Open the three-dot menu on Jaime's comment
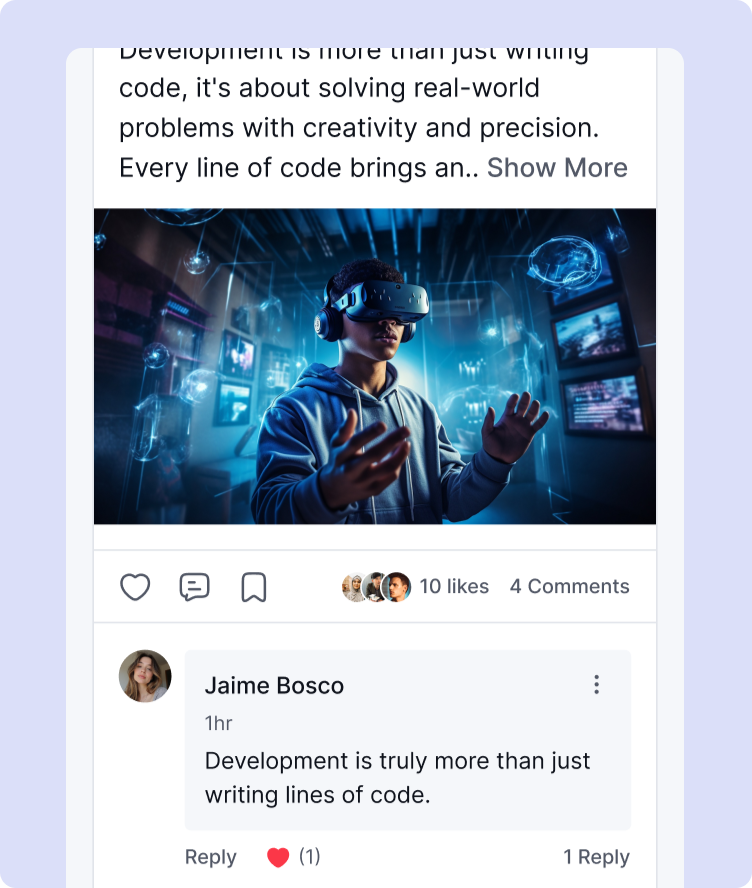The height and width of the screenshot is (888, 752). click(x=596, y=685)
